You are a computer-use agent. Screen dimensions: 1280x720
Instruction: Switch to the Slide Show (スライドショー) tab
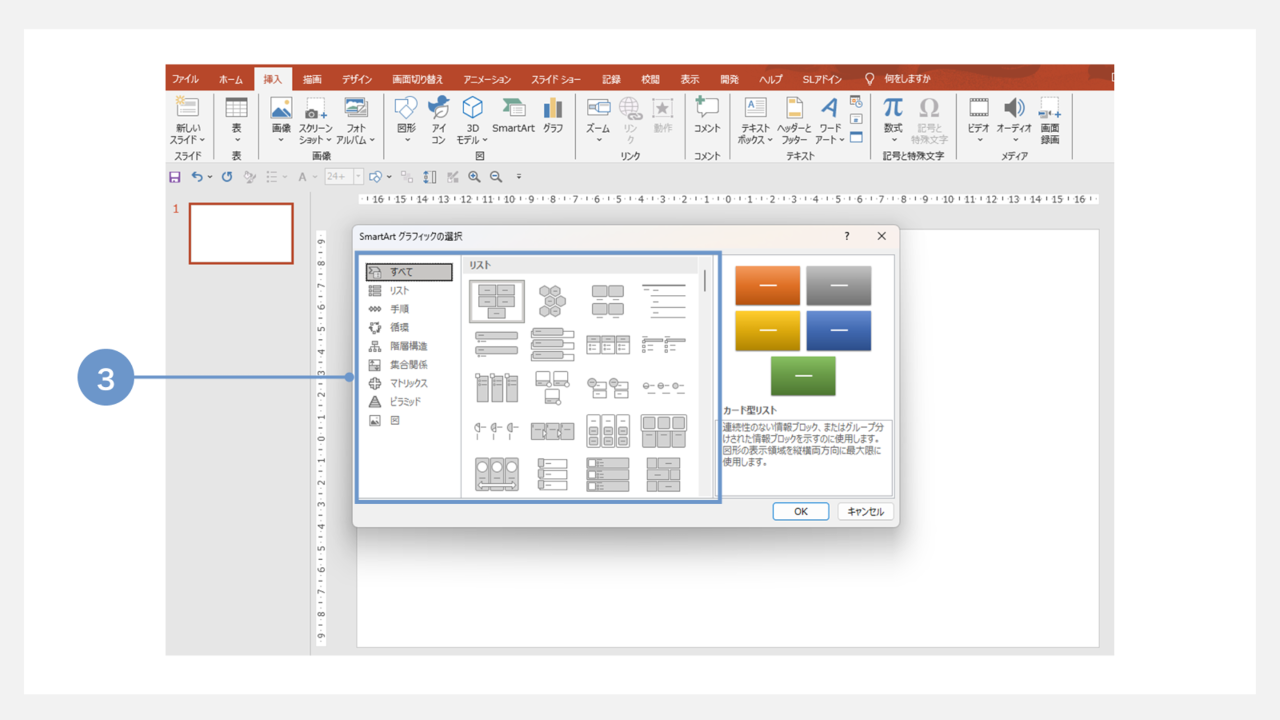(556, 79)
